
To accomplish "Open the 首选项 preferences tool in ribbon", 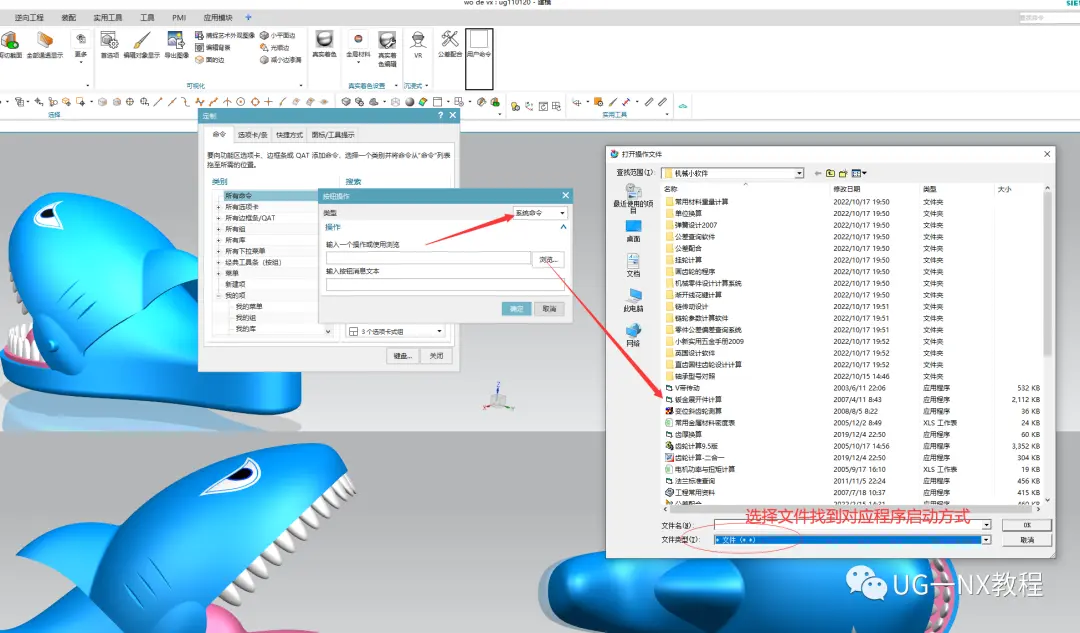I will pyautogui.click(x=110, y=44).
